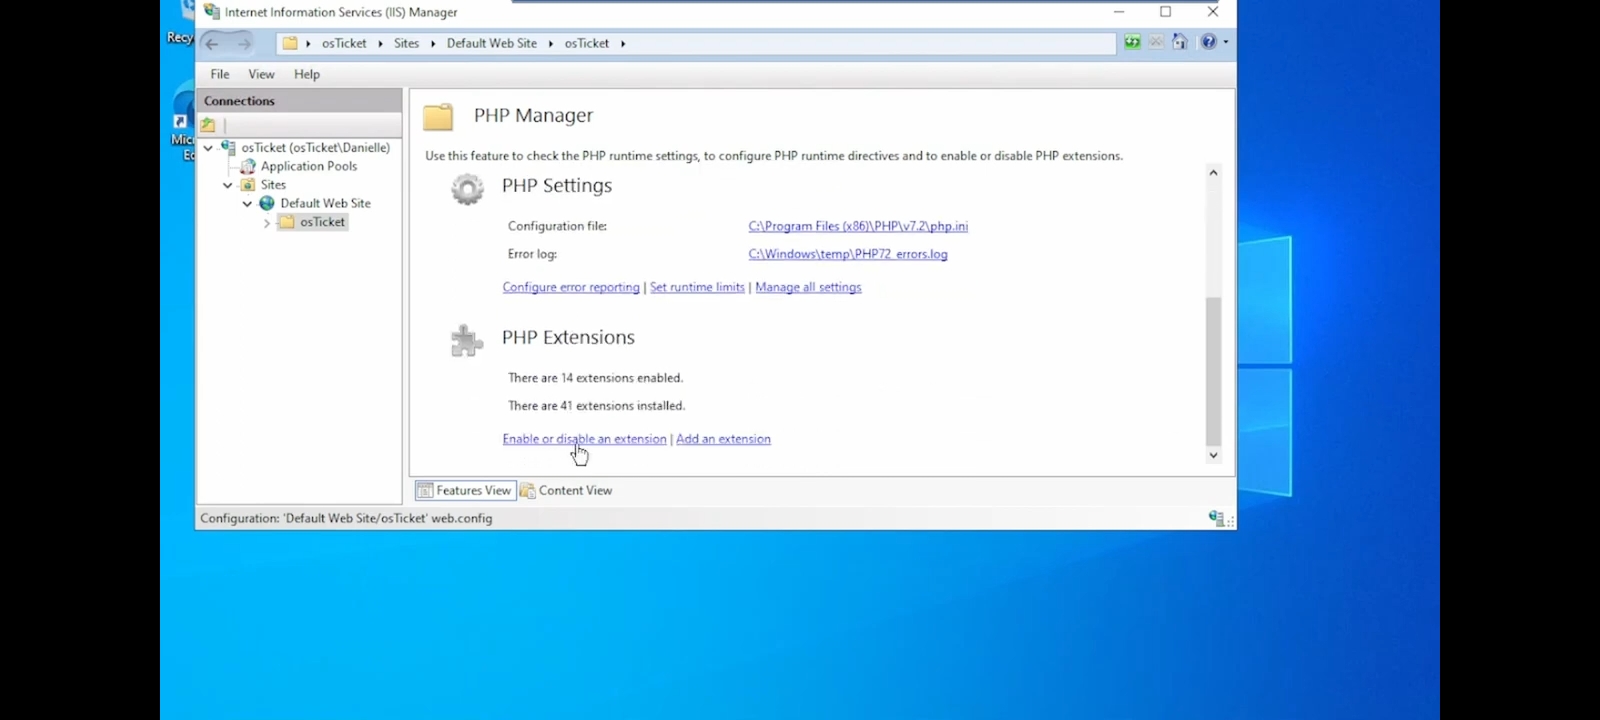Click the first osTicket breadcrumb segment
Screen dimensions: 1600x720
(344, 43)
